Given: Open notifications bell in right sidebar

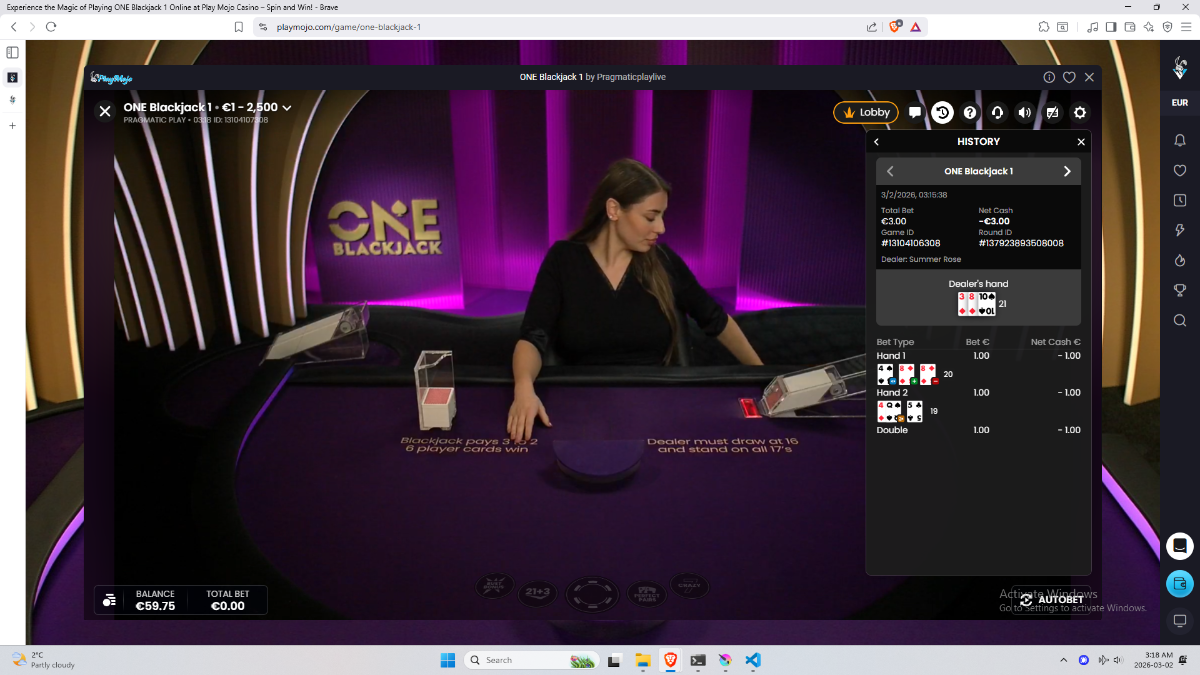Looking at the screenshot, I should 1180,141.
